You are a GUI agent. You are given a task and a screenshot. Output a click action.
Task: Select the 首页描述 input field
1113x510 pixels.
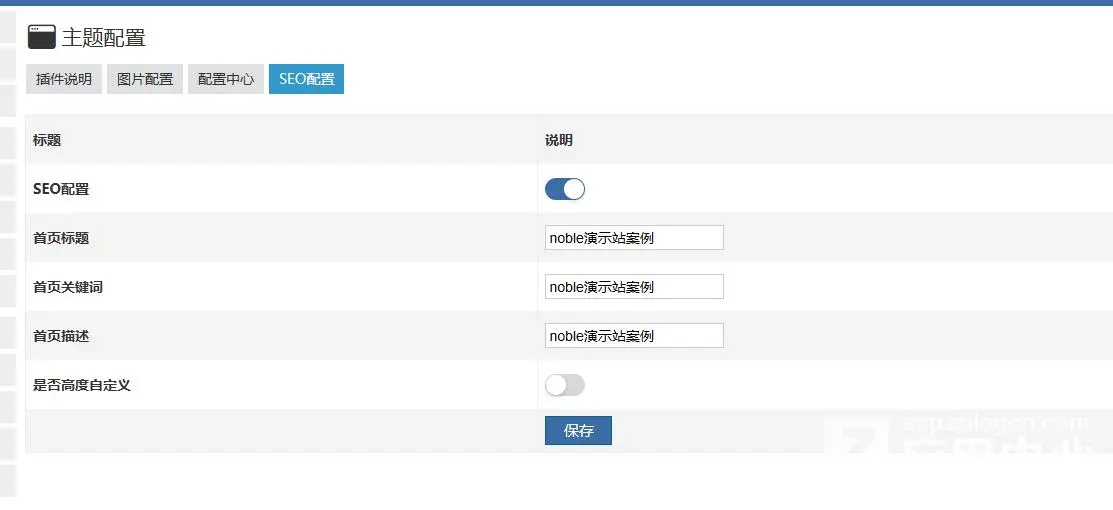tap(633, 336)
